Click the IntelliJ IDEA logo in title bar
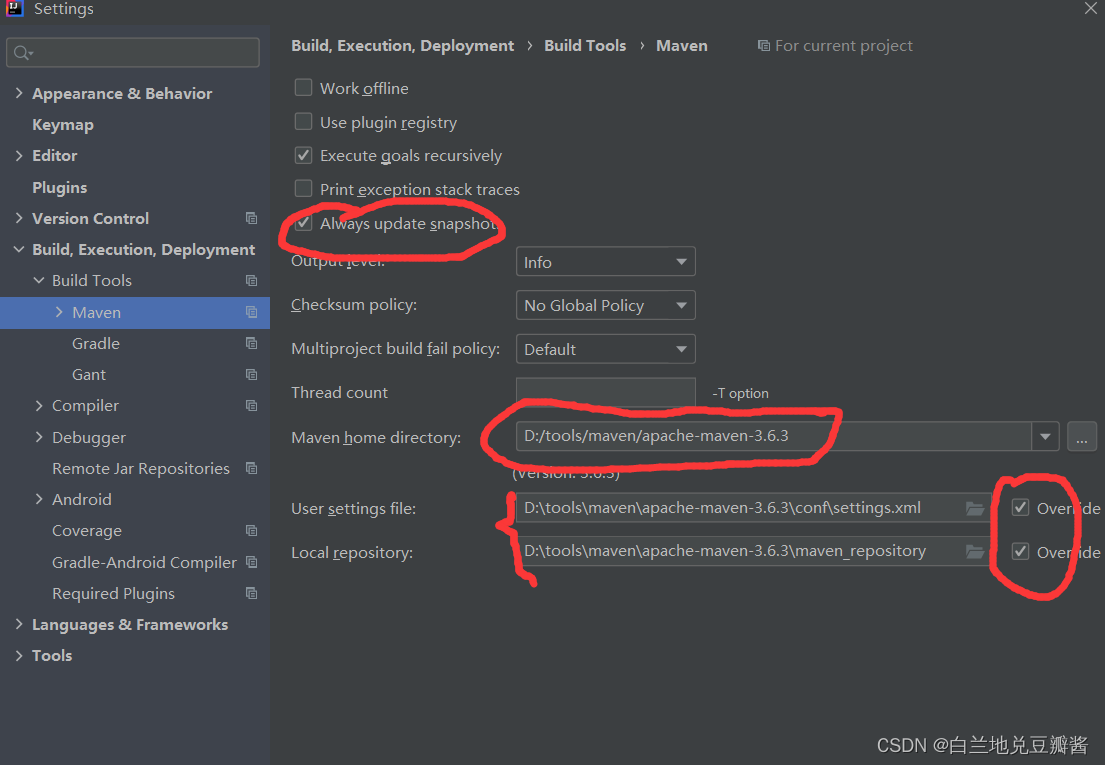 (x=14, y=8)
